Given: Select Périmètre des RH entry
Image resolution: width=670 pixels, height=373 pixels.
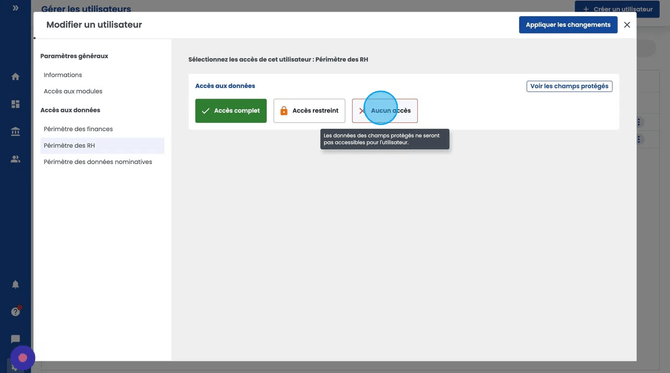Looking at the screenshot, I should tap(102, 146).
